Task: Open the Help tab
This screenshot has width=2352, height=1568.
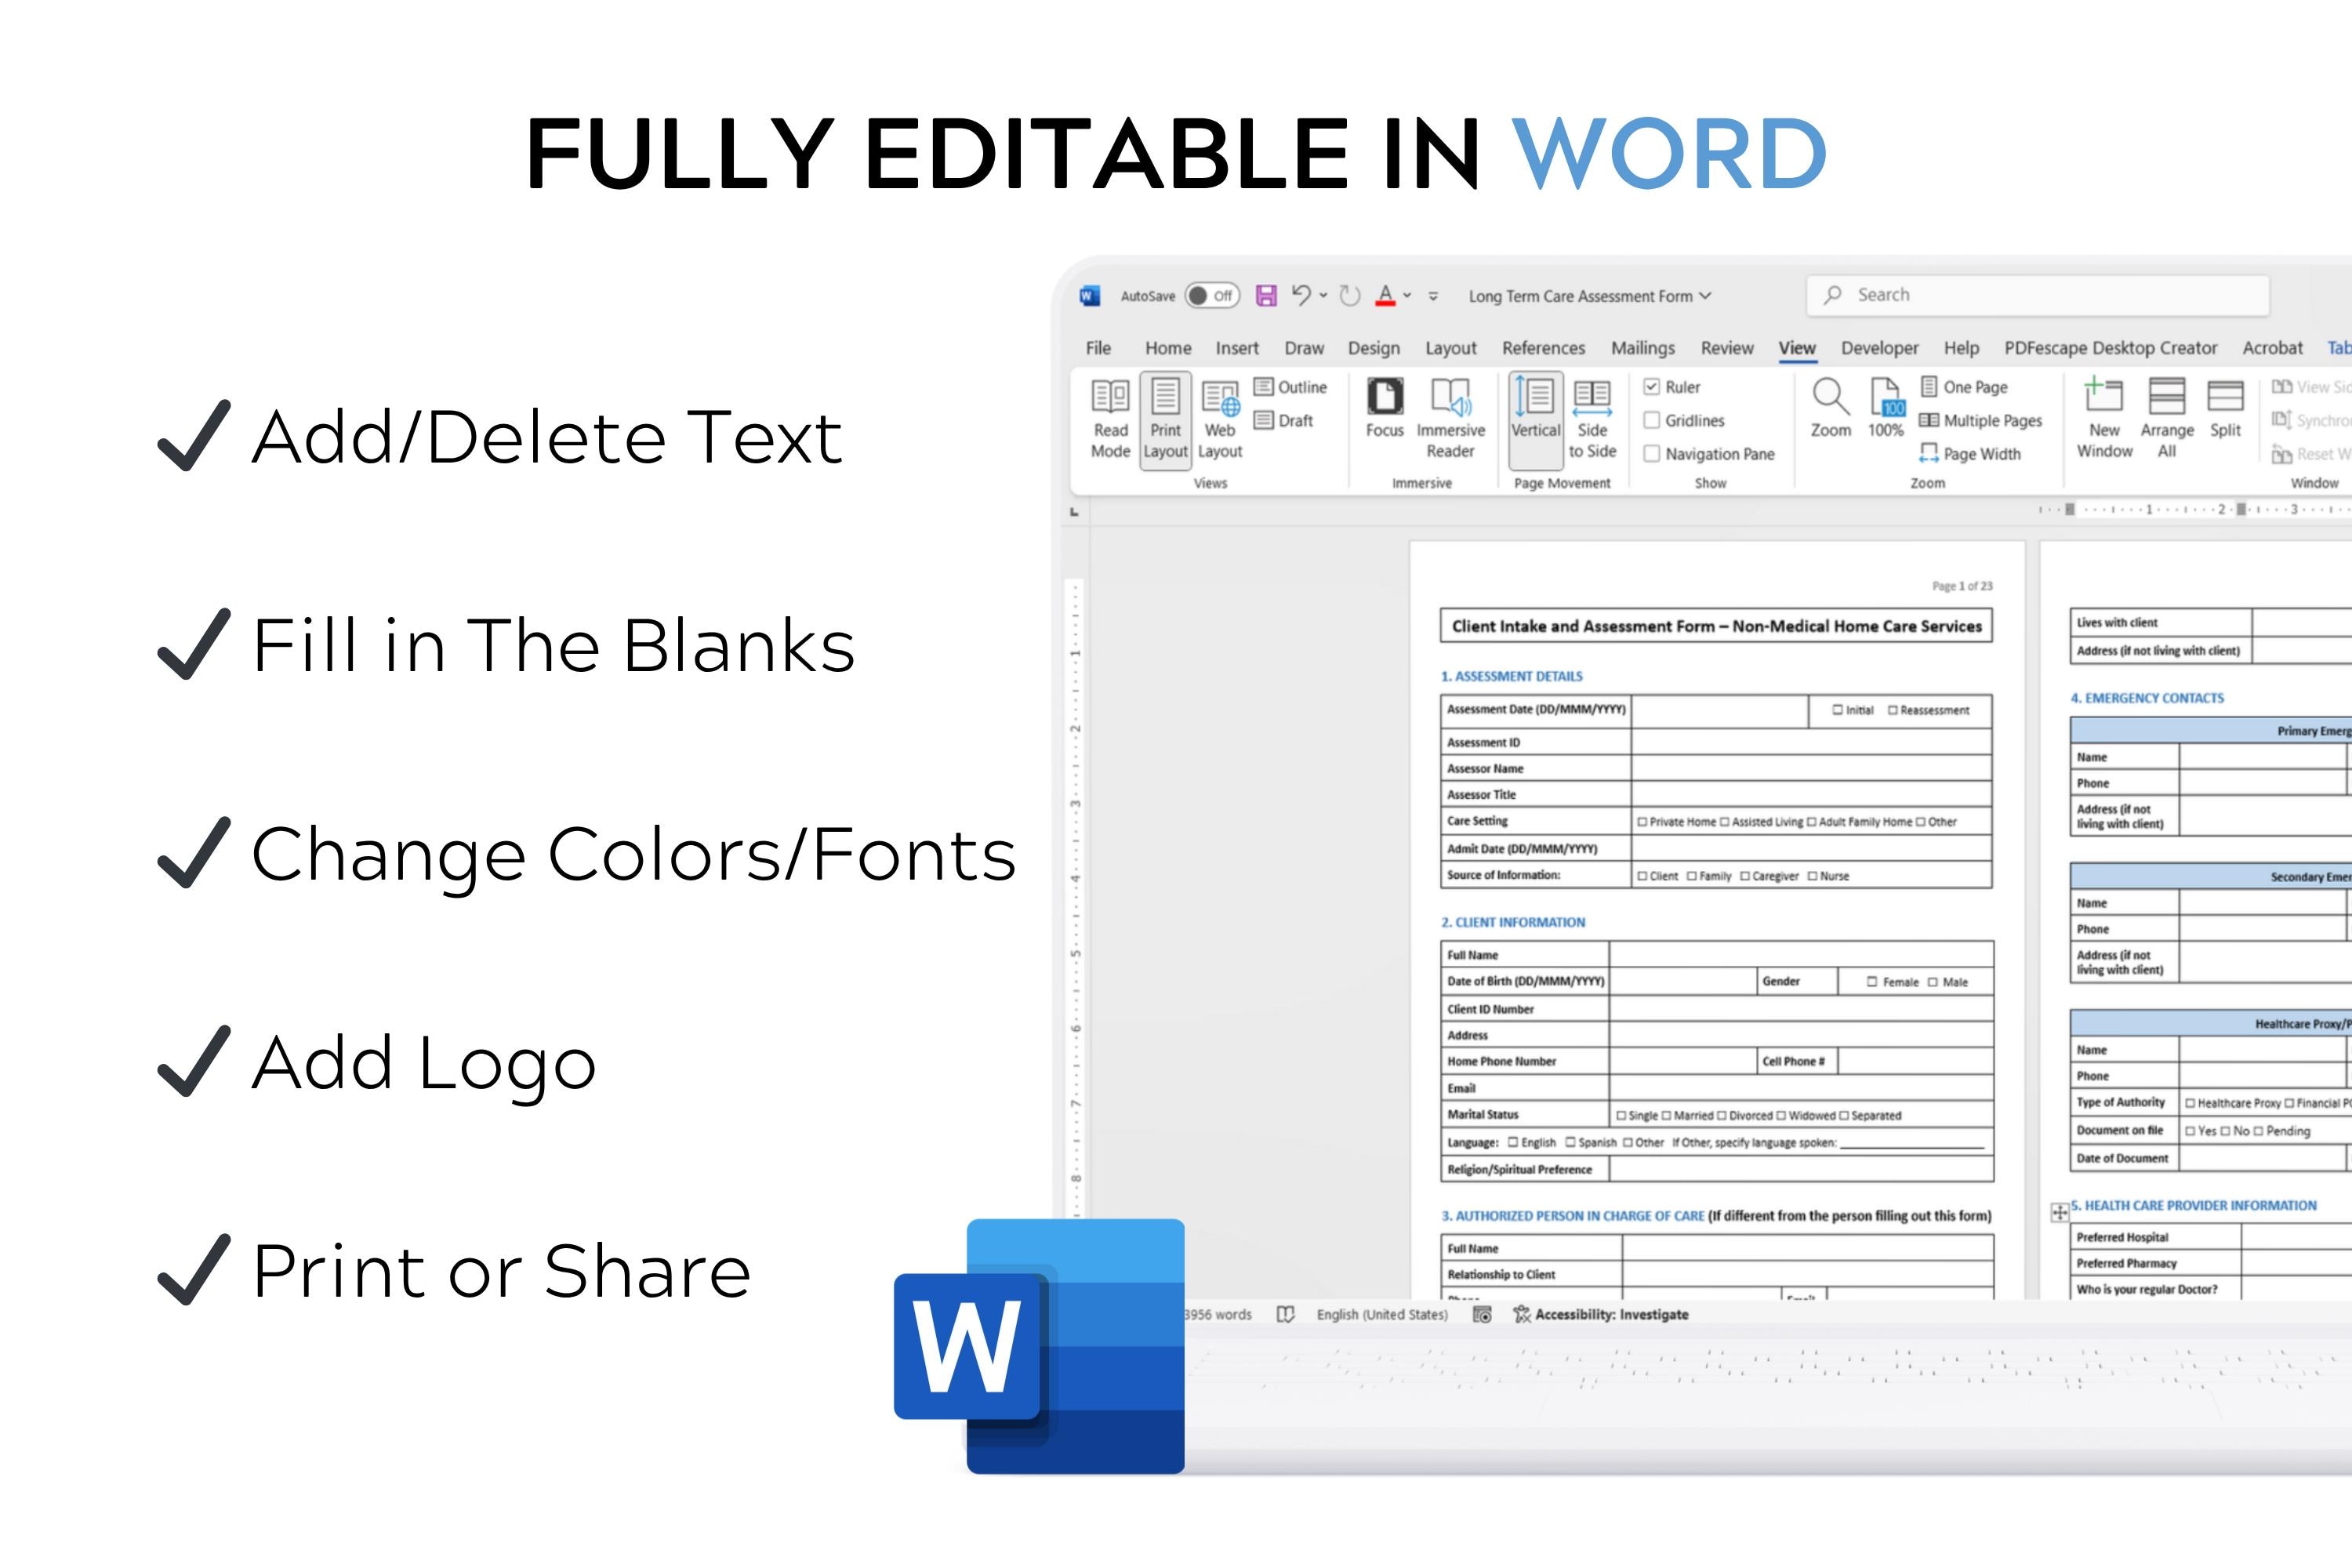Action: click(1961, 348)
